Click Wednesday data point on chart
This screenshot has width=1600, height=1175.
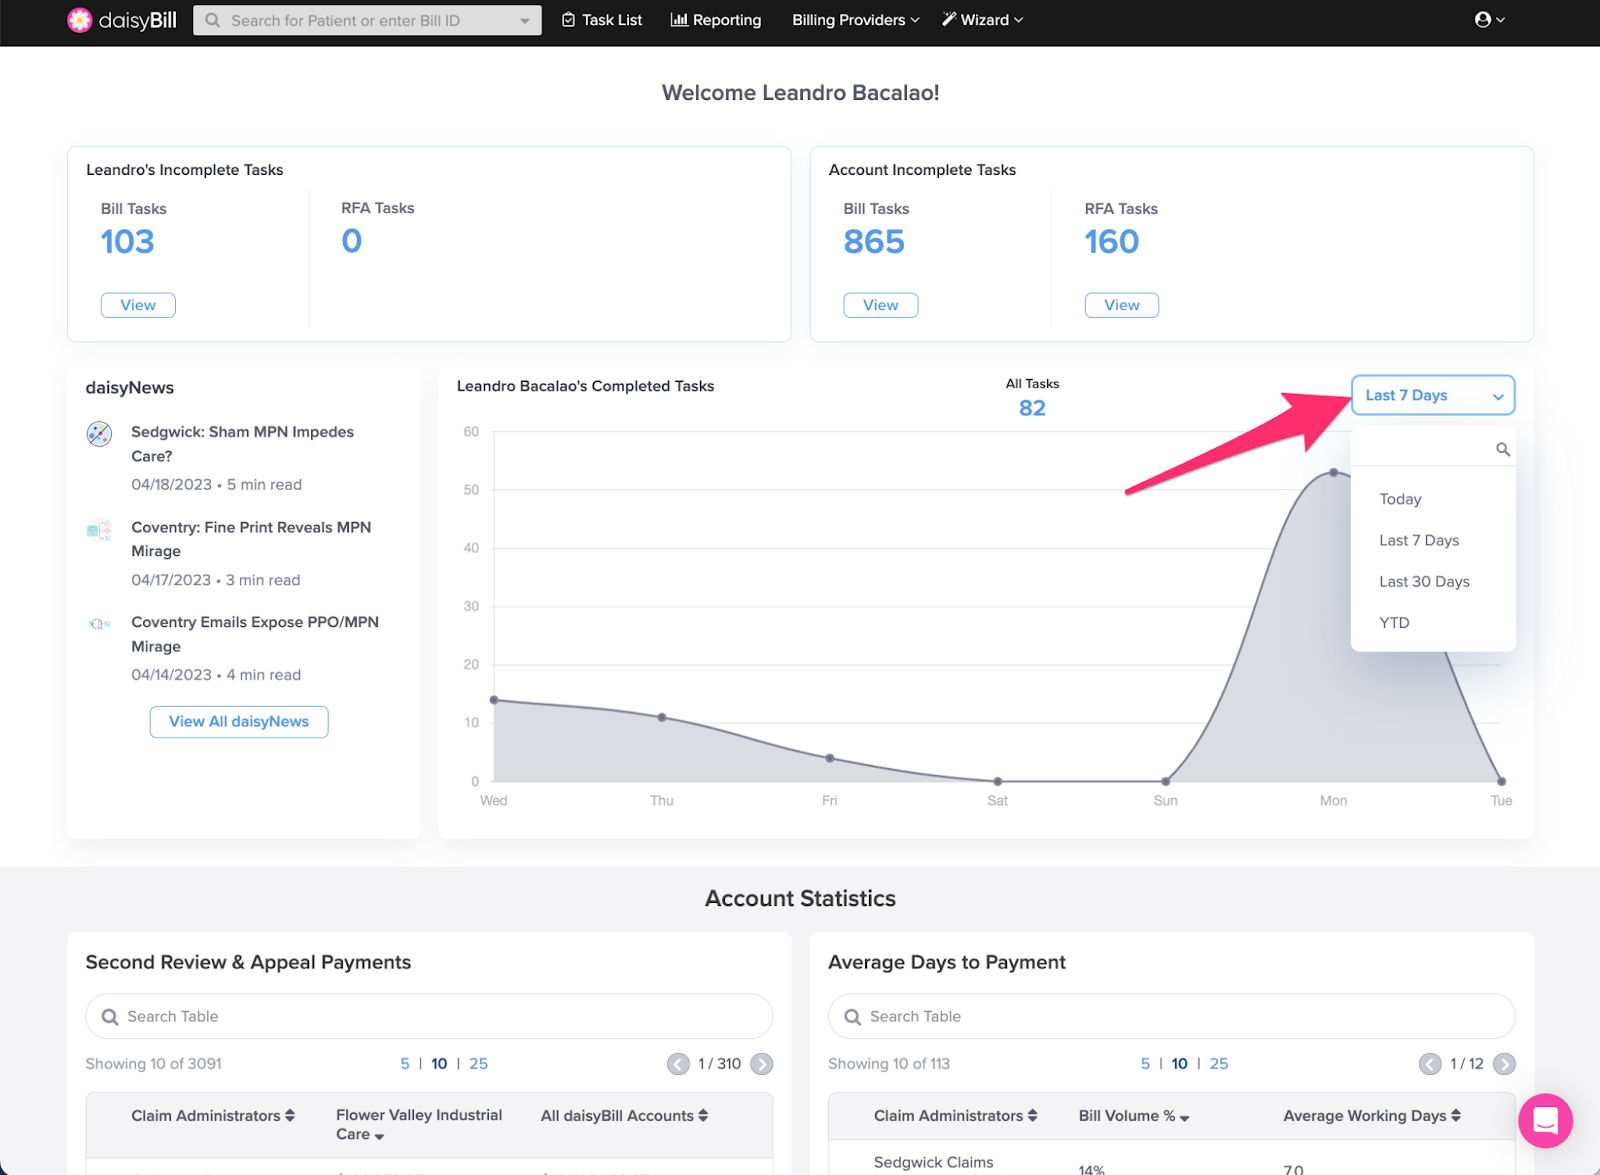pyautogui.click(x=494, y=700)
